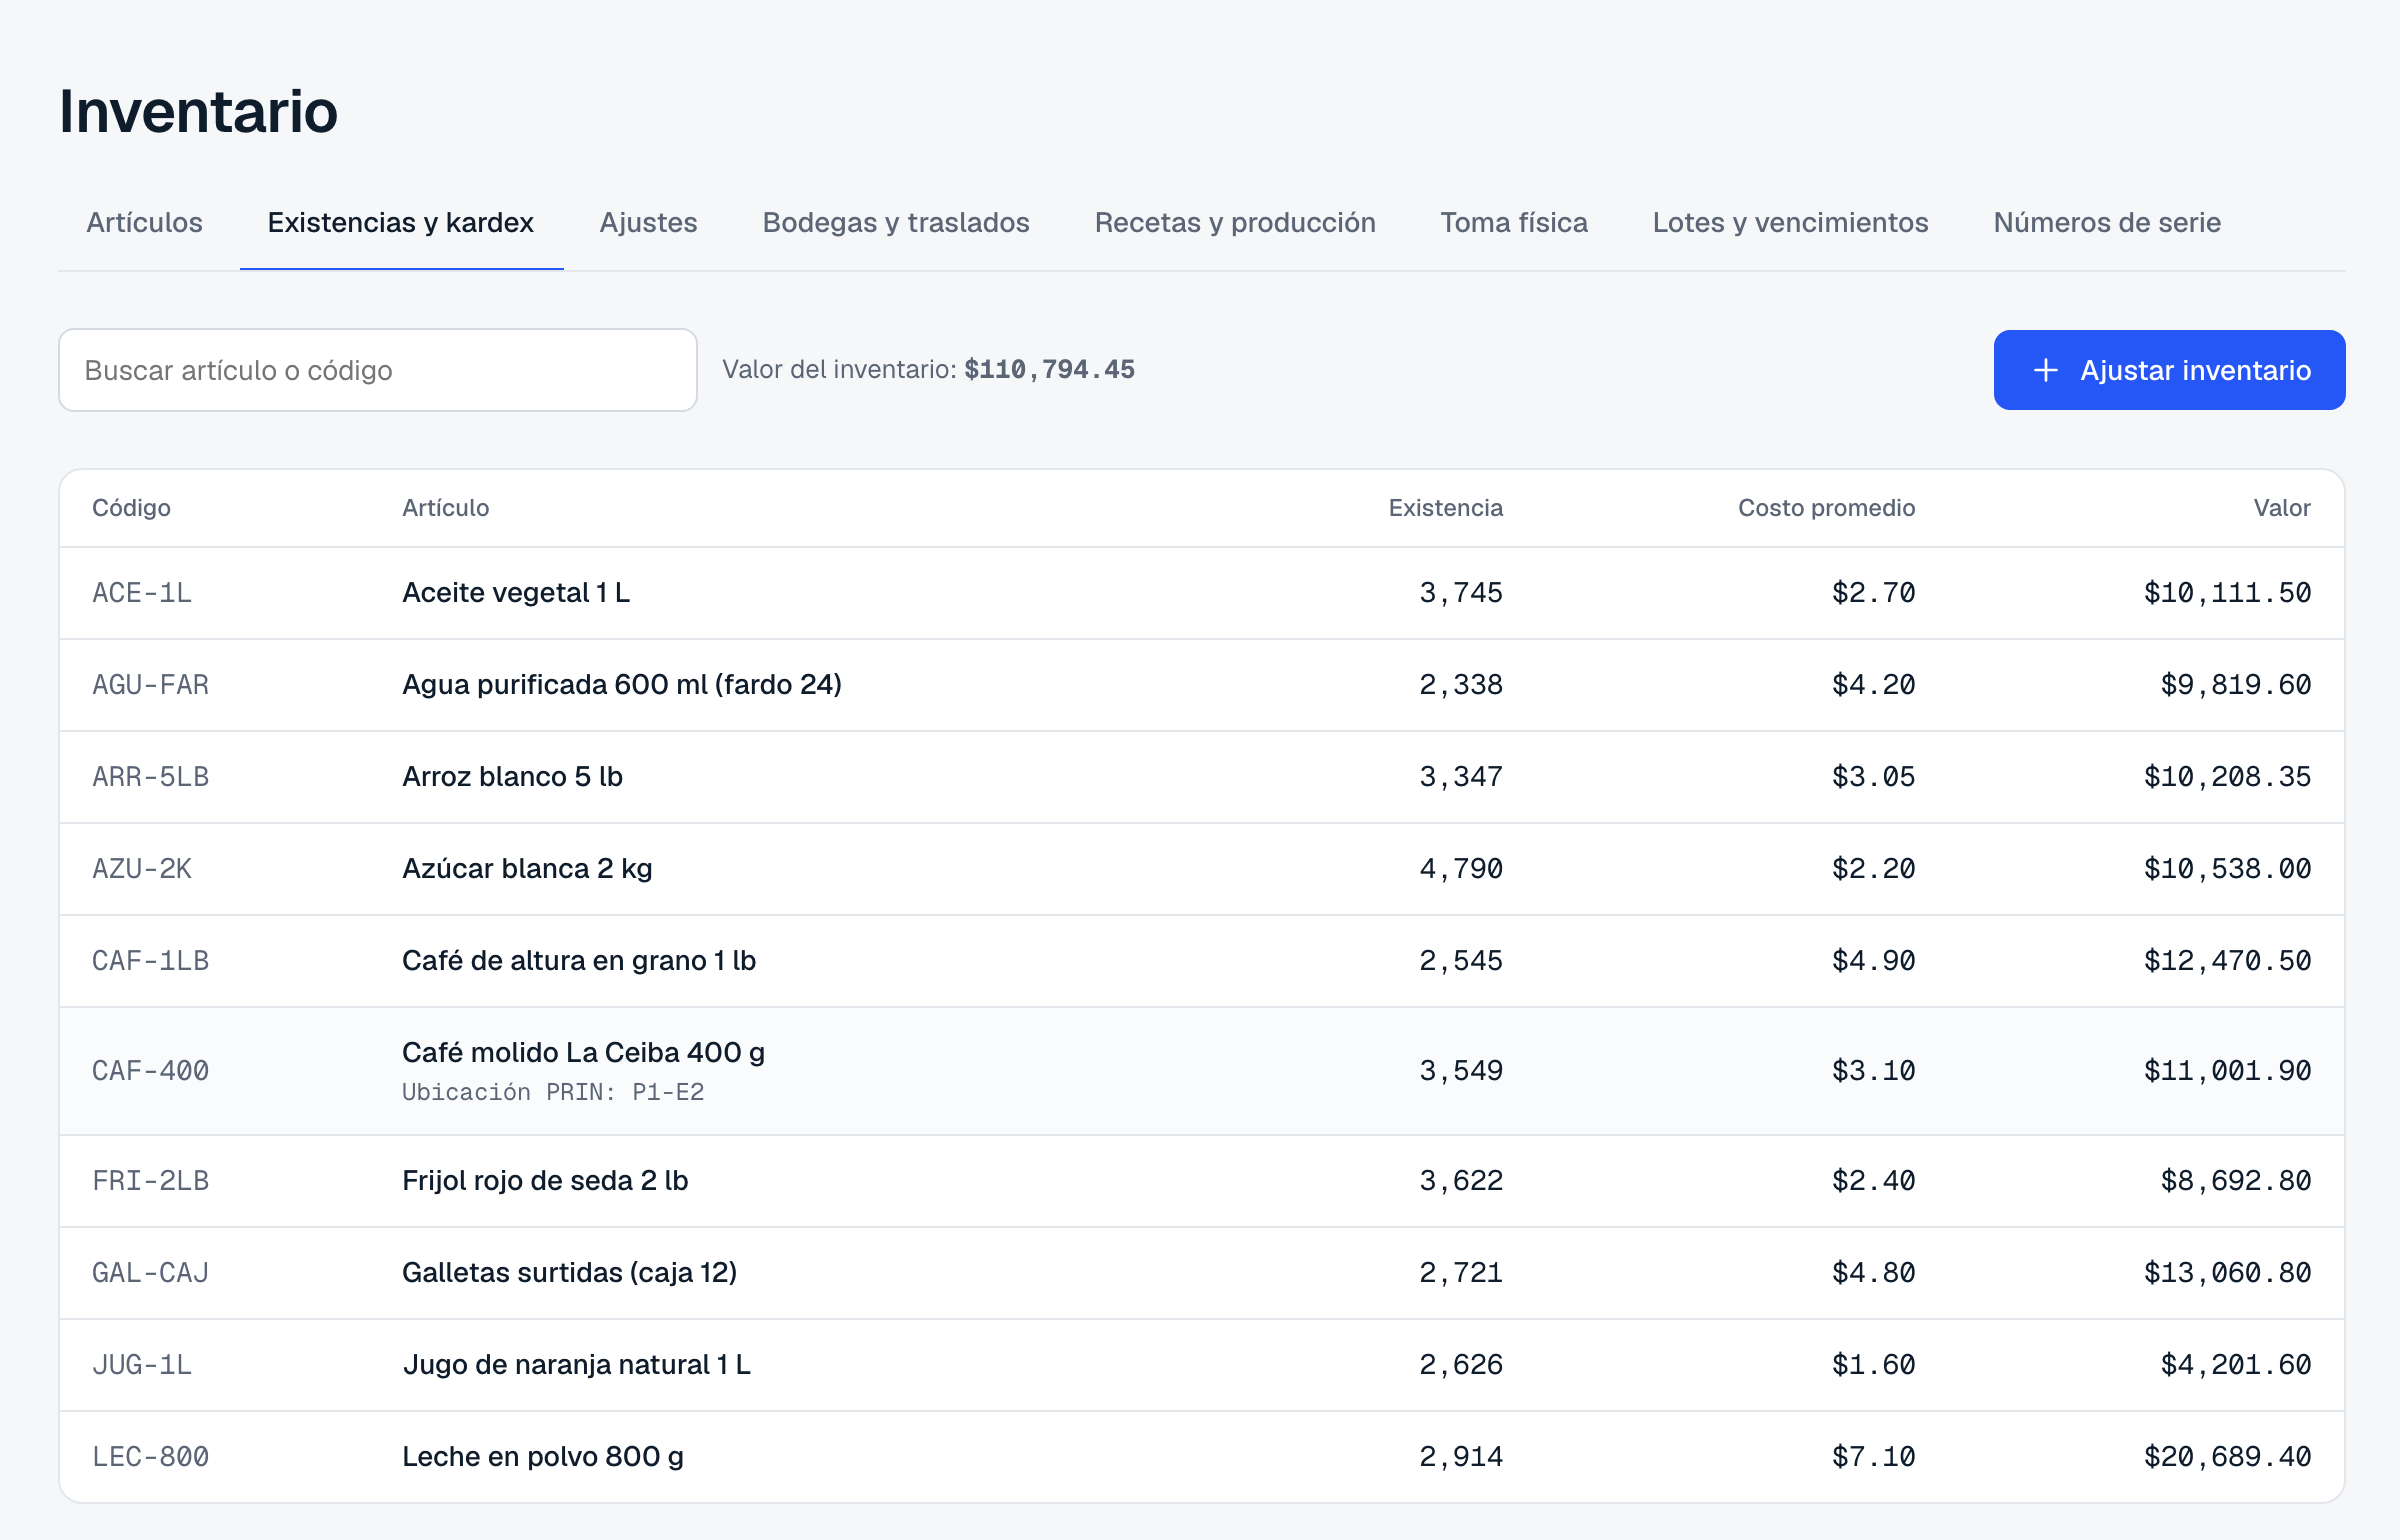Click the Costo promedio column header
This screenshot has height=1540, width=2400.
pyautogui.click(x=1826, y=508)
